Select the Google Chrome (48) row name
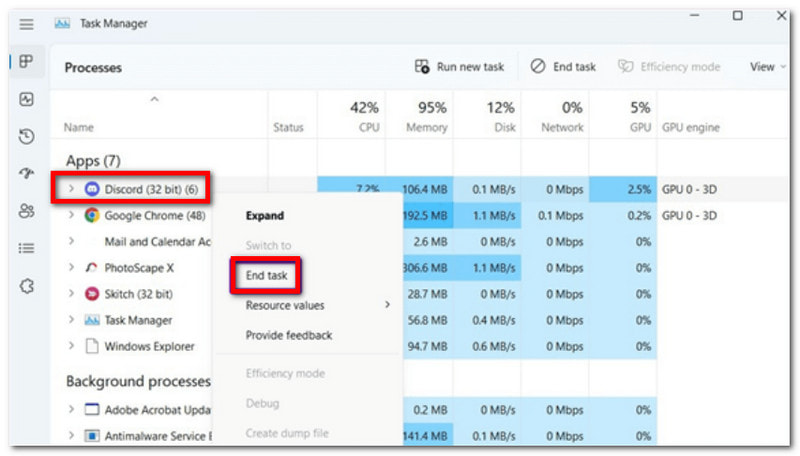The height and width of the screenshot is (456, 800). 155,216
